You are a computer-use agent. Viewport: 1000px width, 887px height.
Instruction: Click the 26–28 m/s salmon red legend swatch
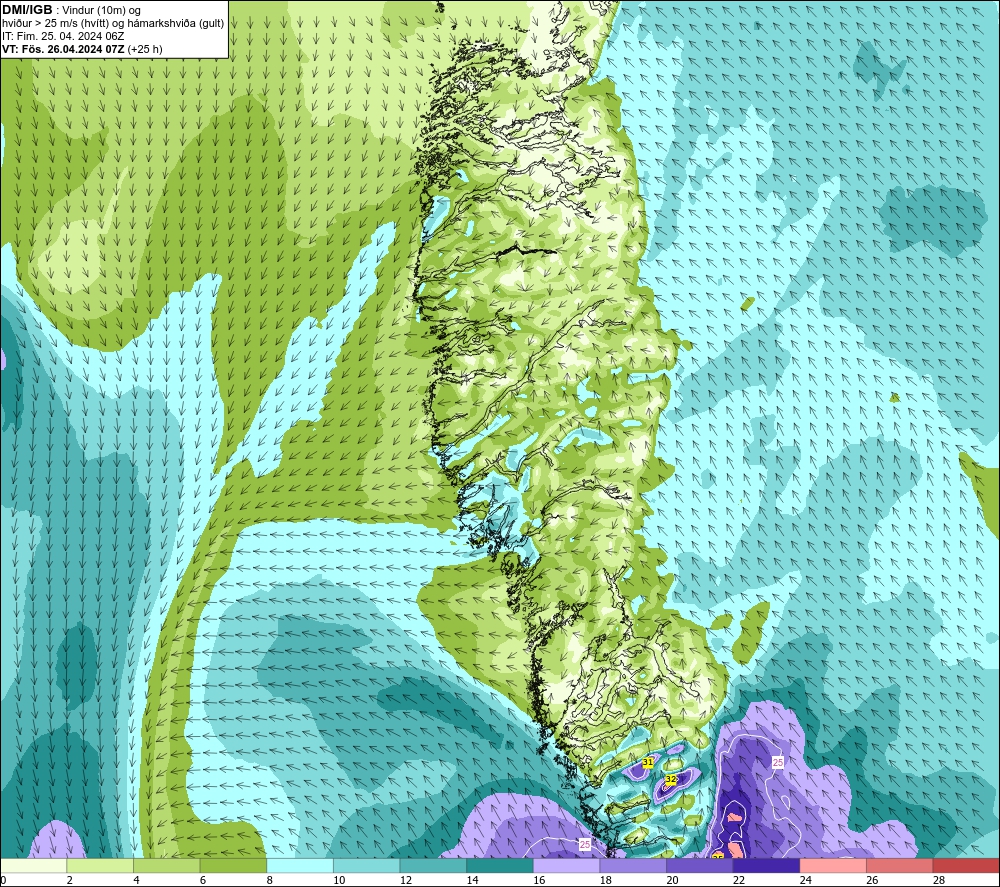[x=899, y=865]
